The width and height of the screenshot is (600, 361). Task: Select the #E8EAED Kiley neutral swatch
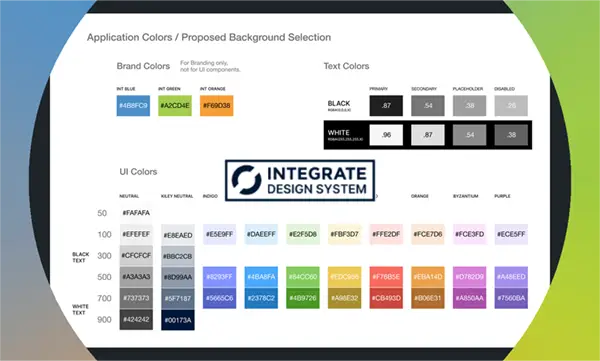[x=178, y=235]
